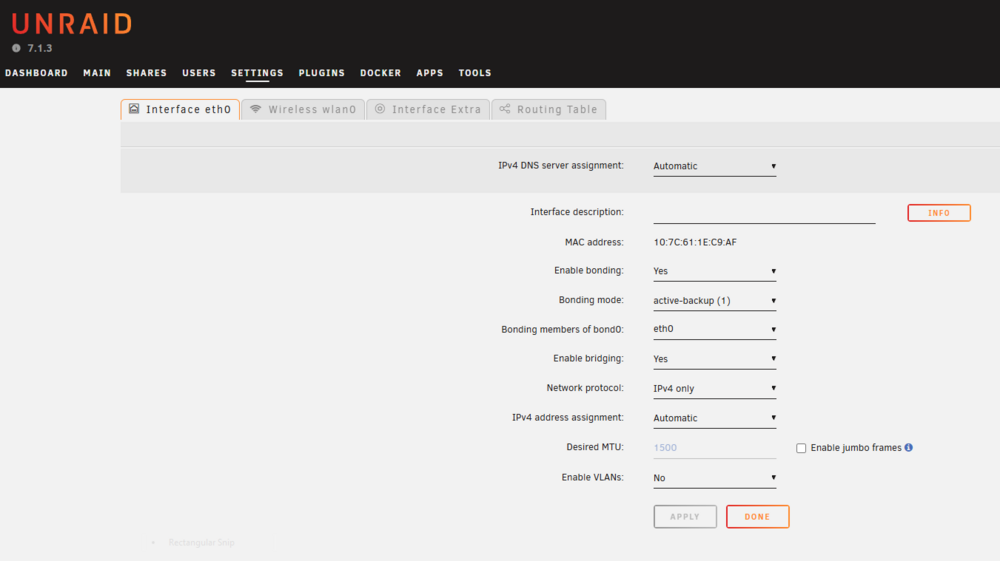The image size is (1000, 561).
Task: Click the Interface Extra tab icon
Action: click(380, 108)
